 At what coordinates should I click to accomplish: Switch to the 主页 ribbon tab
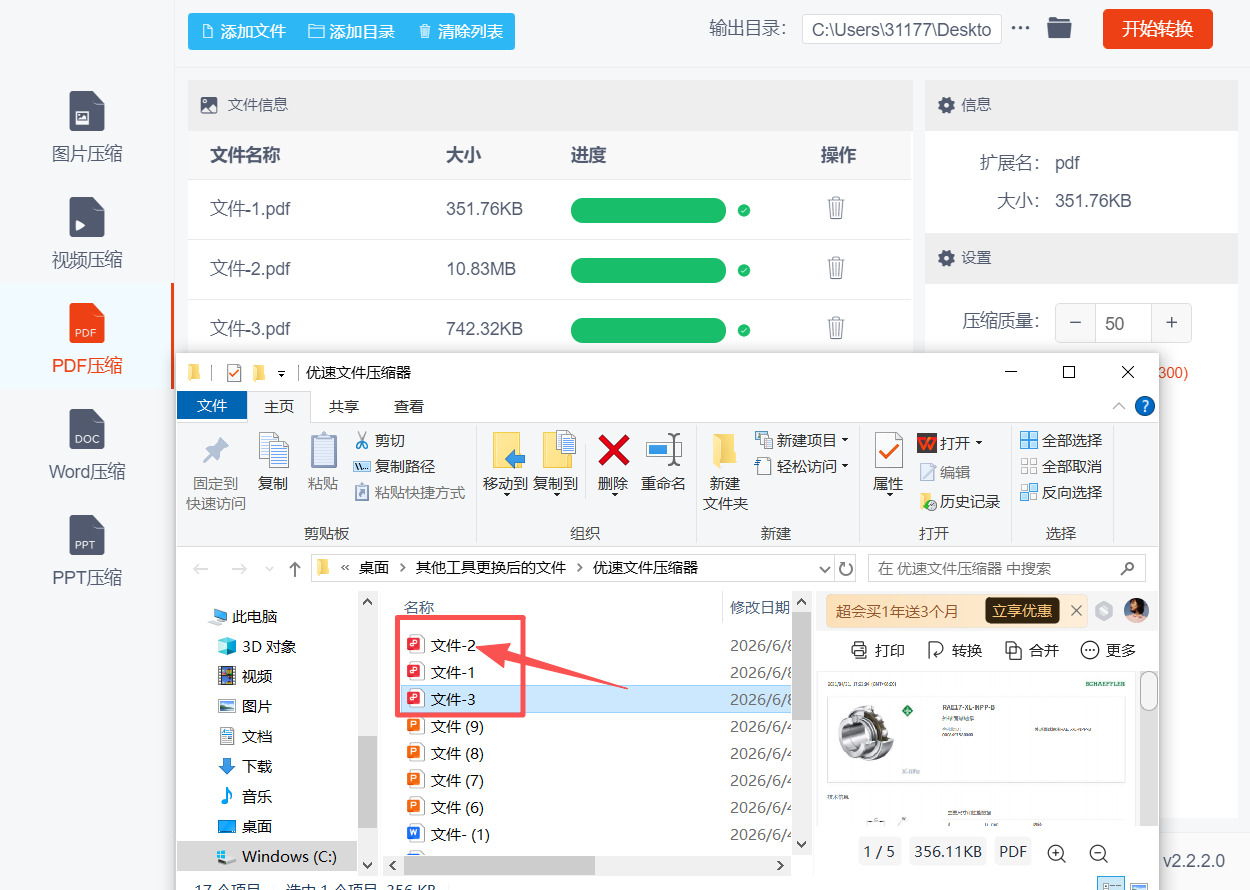coord(279,406)
